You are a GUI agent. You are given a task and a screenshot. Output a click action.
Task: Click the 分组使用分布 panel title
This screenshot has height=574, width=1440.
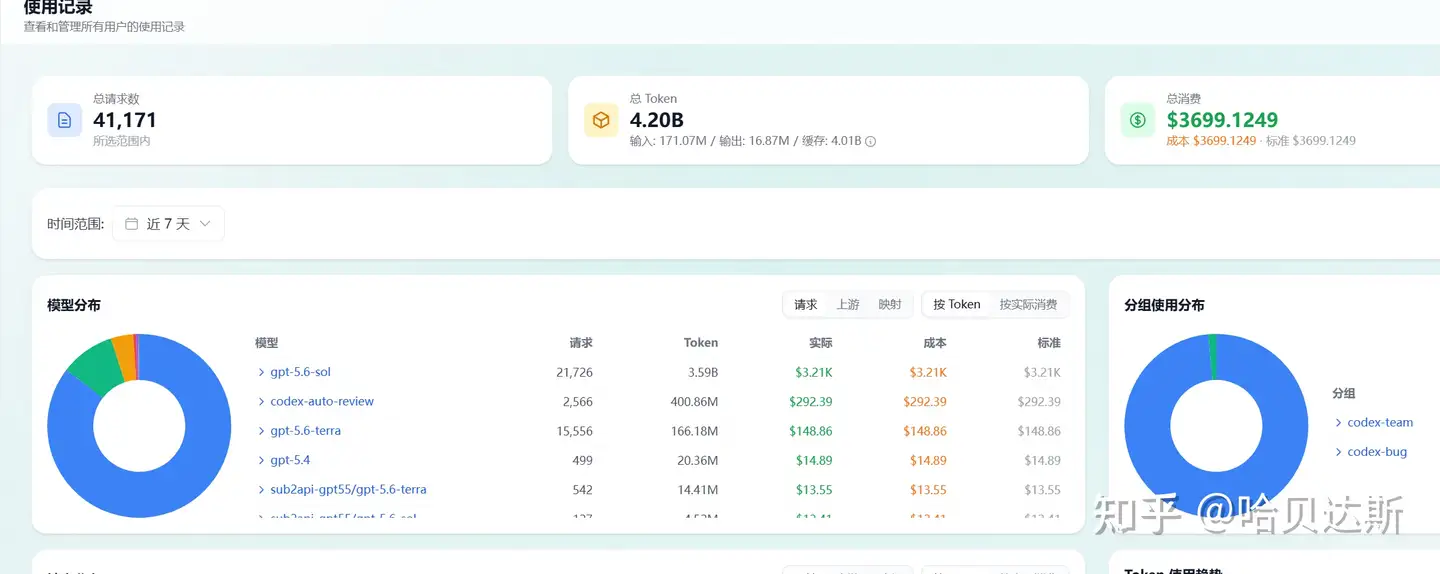[1164, 305]
